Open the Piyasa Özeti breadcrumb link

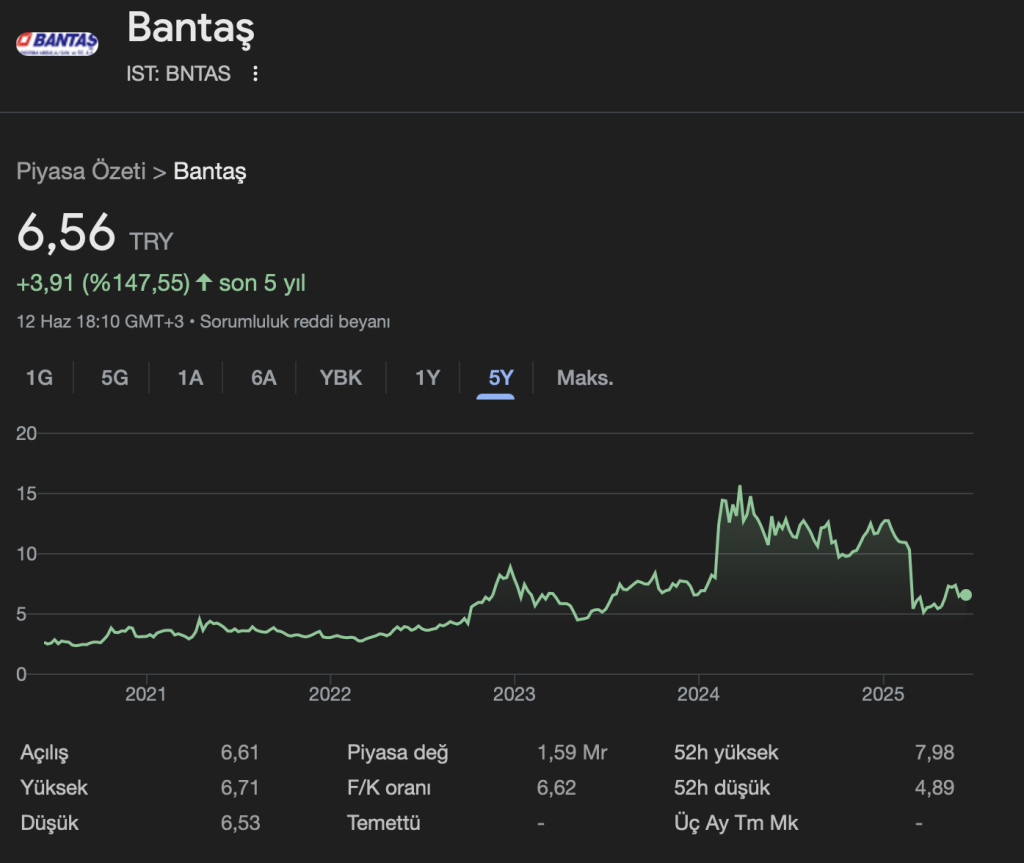pos(81,171)
